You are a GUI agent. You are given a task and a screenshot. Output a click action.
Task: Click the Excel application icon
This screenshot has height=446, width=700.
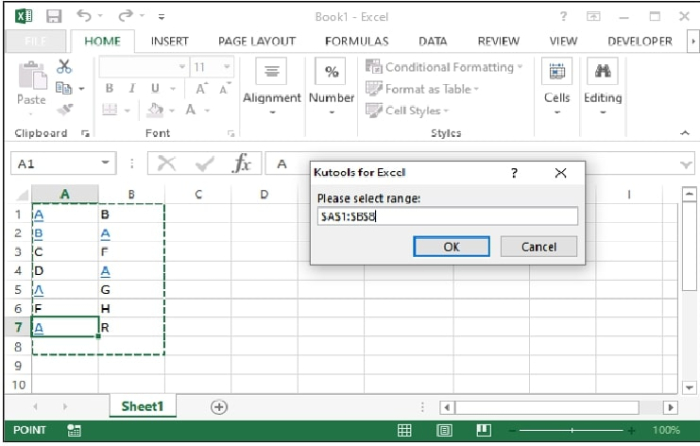pyautogui.click(x=24, y=17)
